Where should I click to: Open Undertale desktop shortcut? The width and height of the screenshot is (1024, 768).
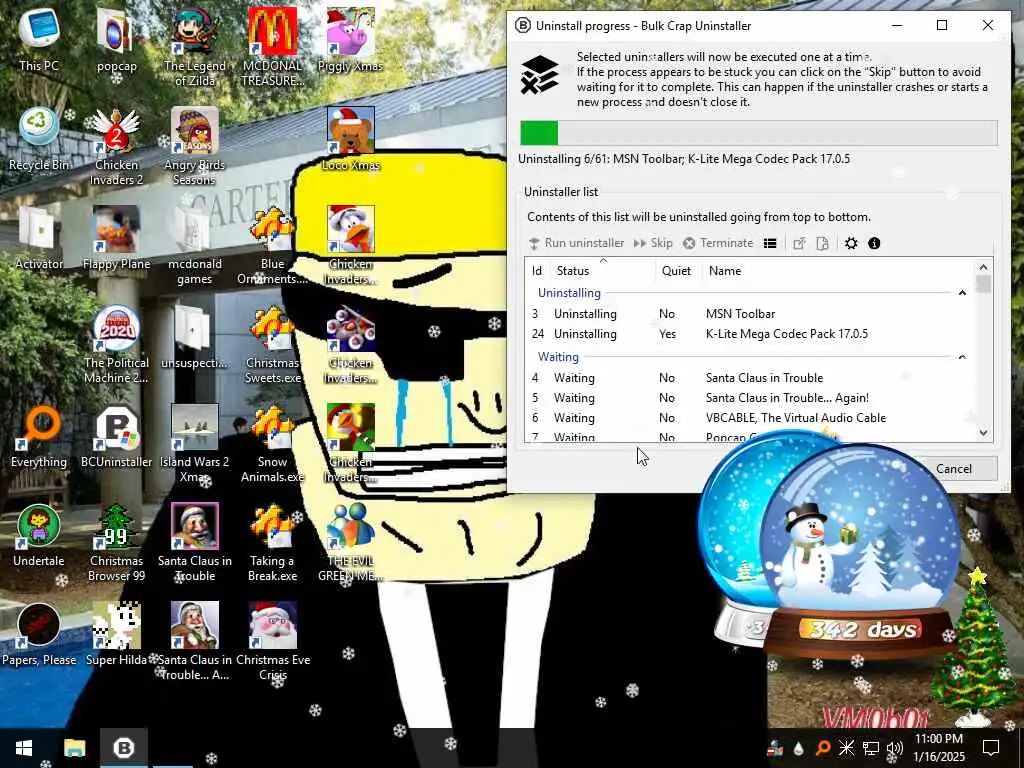(39, 536)
